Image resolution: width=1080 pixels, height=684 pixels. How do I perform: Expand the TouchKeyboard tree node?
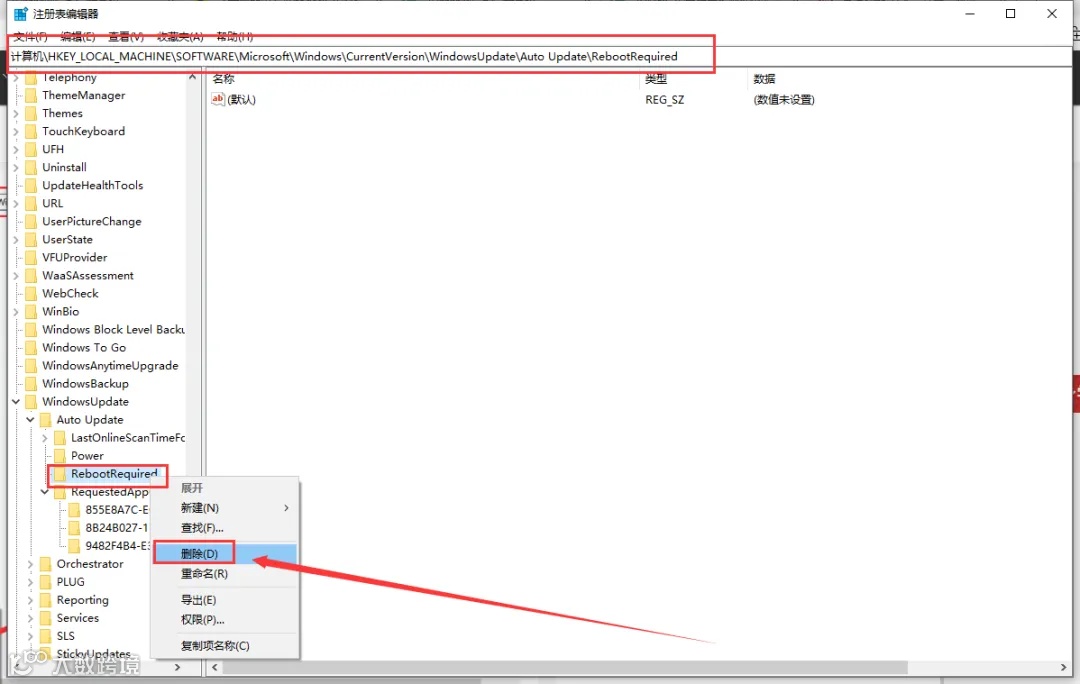(x=16, y=131)
